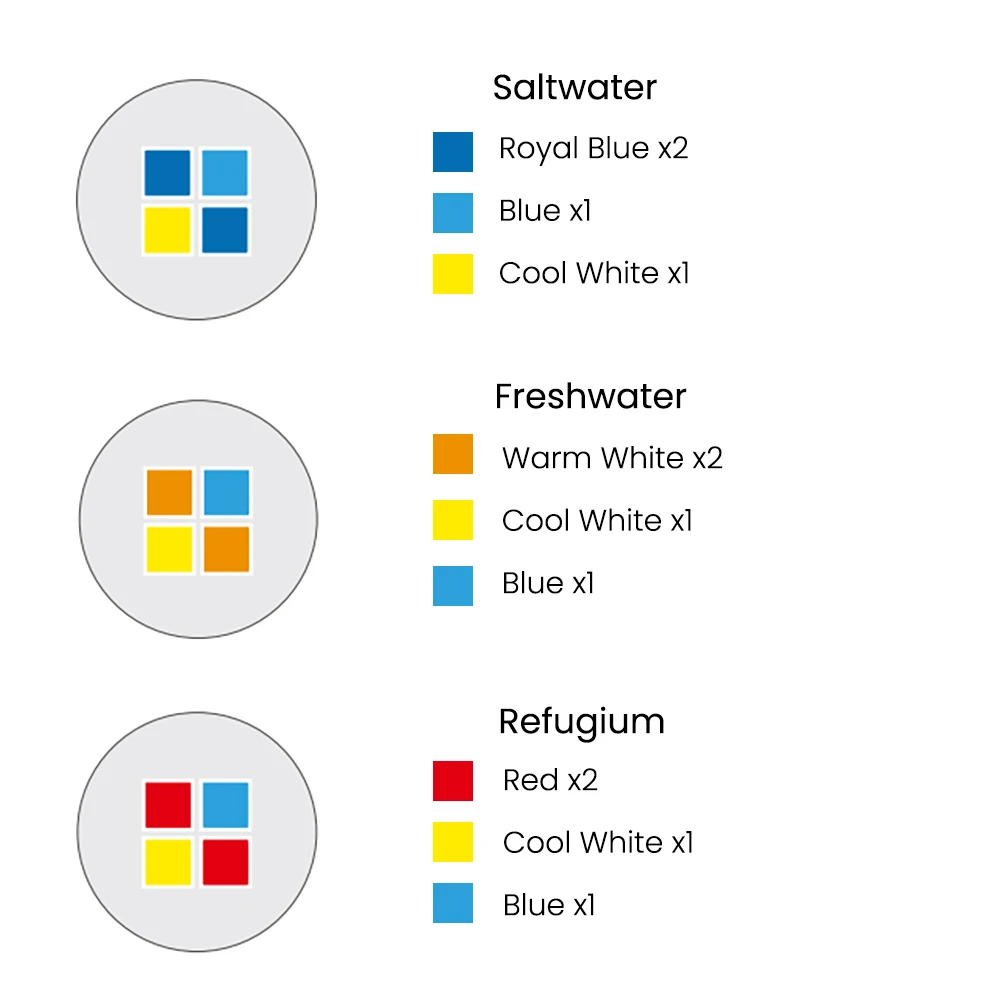Image resolution: width=1000 pixels, height=1000 pixels.
Task: Select the Refugium heading
Action: pyautogui.click(x=581, y=721)
